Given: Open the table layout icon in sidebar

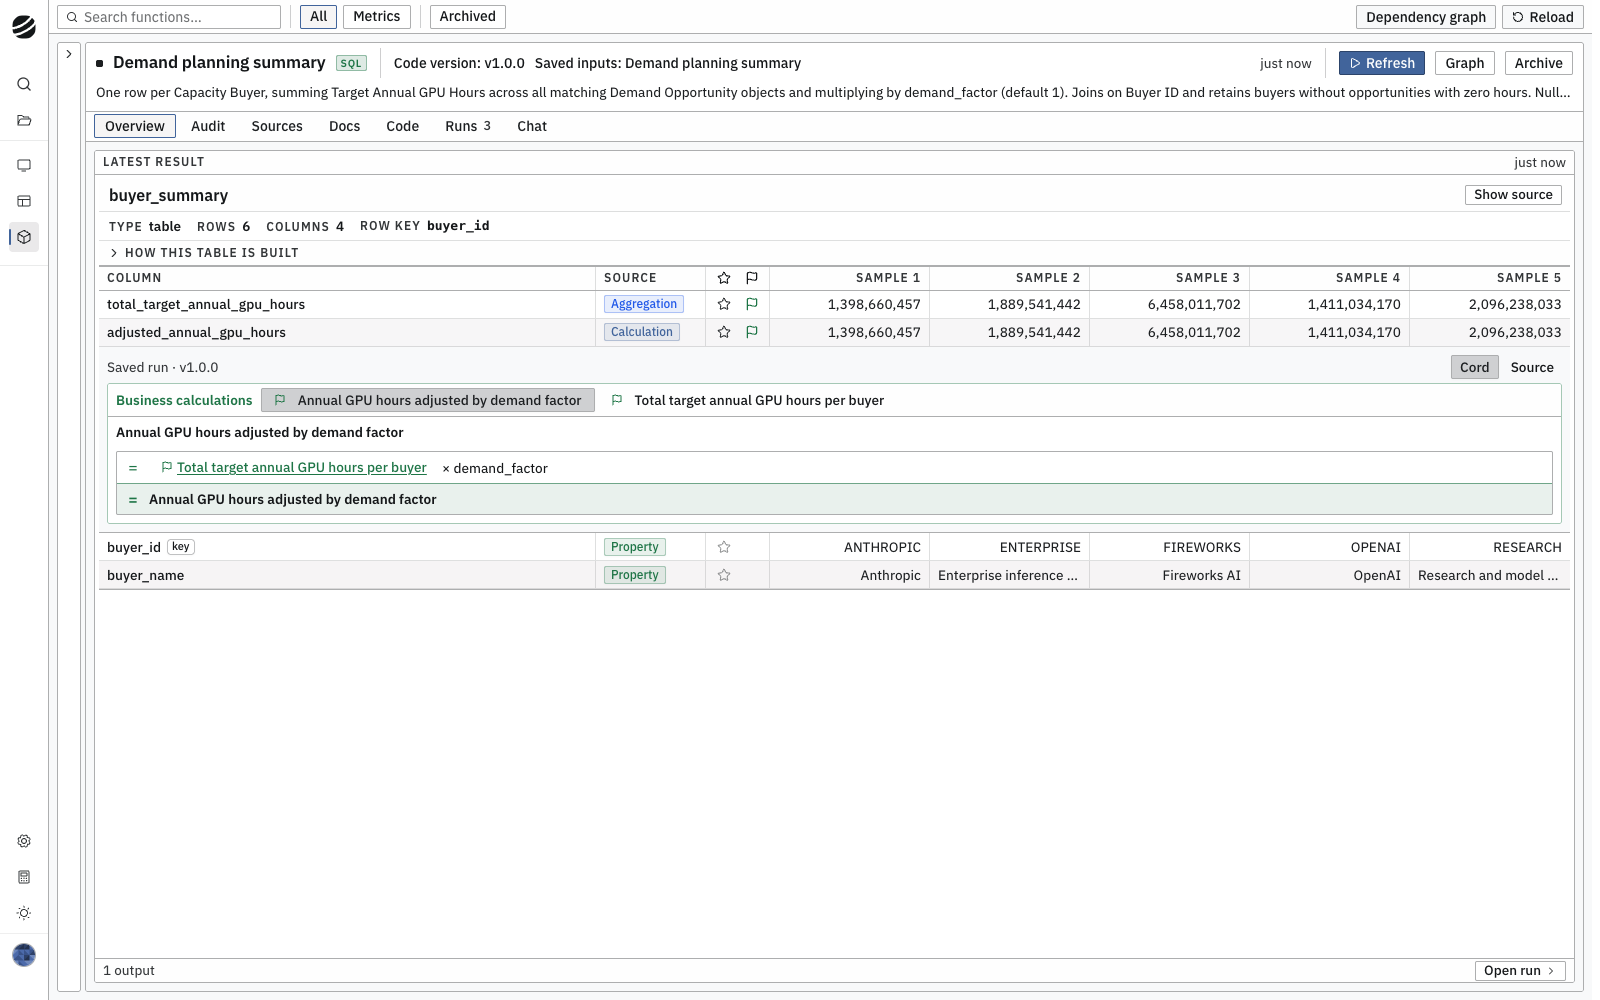Looking at the screenshot, I should click(x=24, y=201).
